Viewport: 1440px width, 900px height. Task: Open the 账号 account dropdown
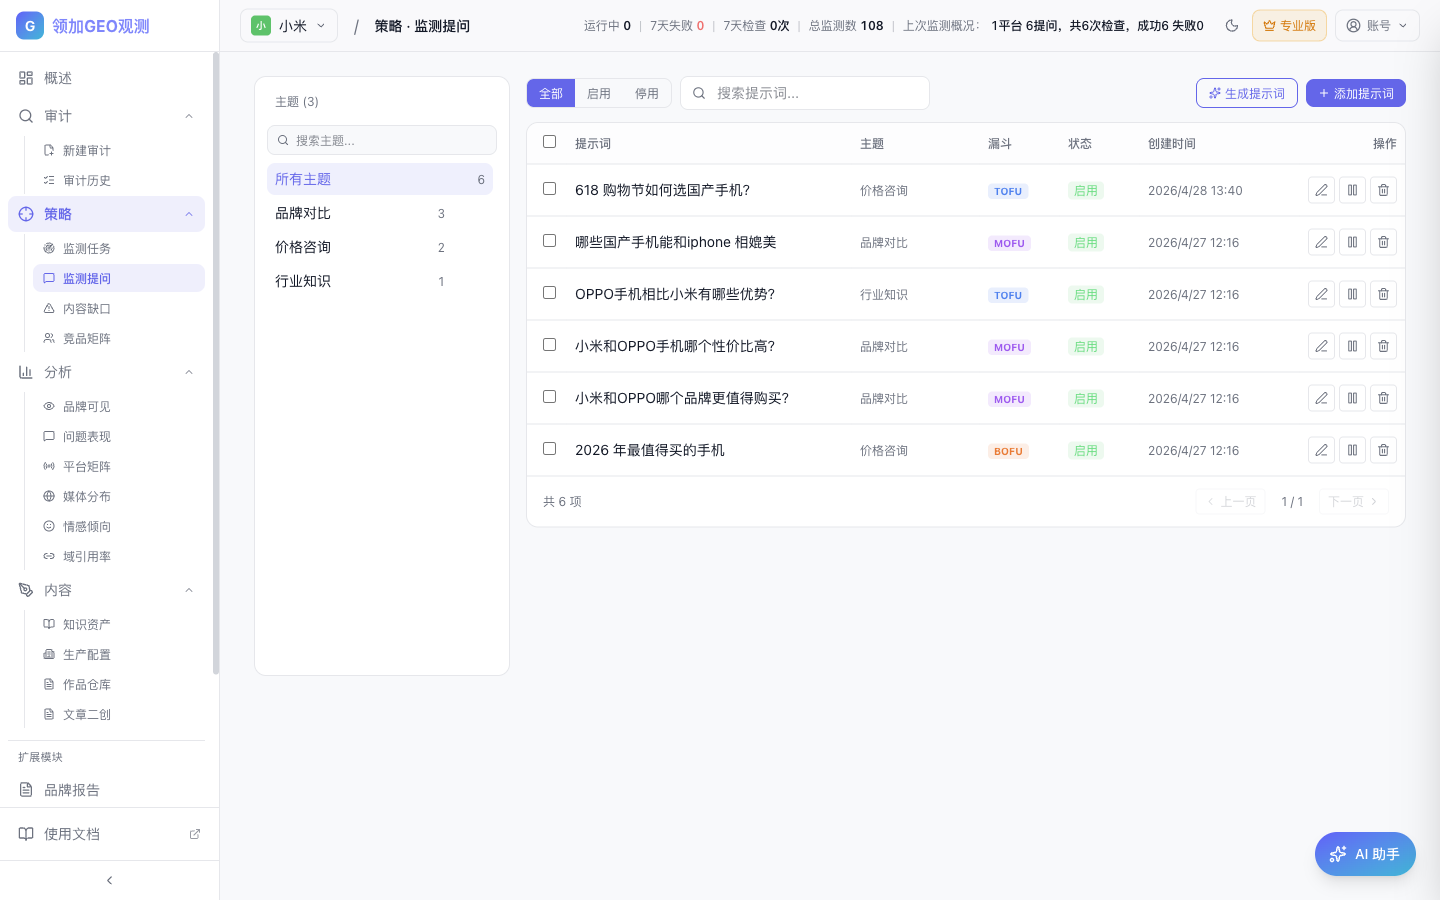pyautogui.click(x=1377, y=26)
